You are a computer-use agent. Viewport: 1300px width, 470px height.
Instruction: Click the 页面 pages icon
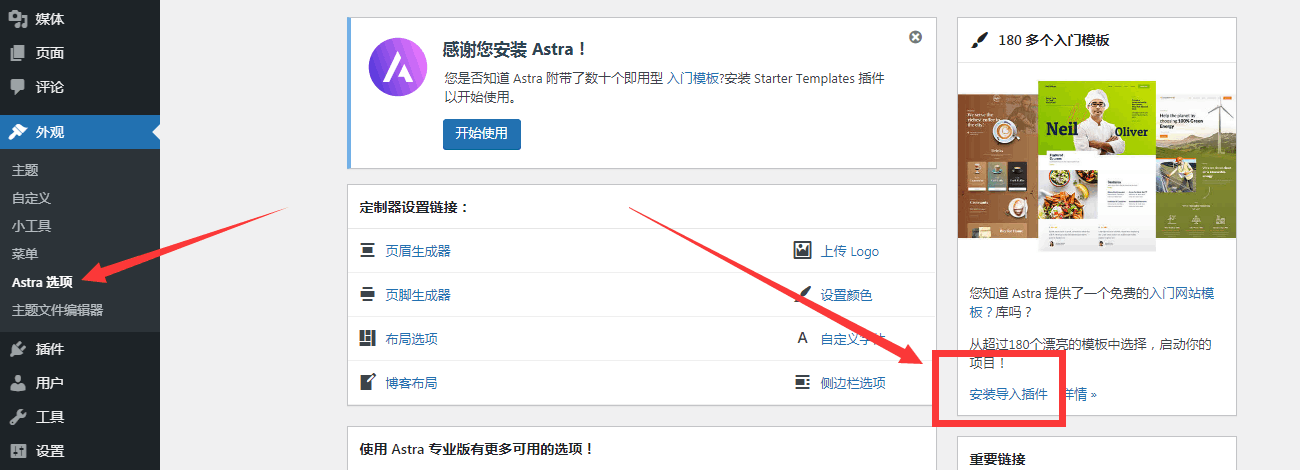click(x=18, y=53)
